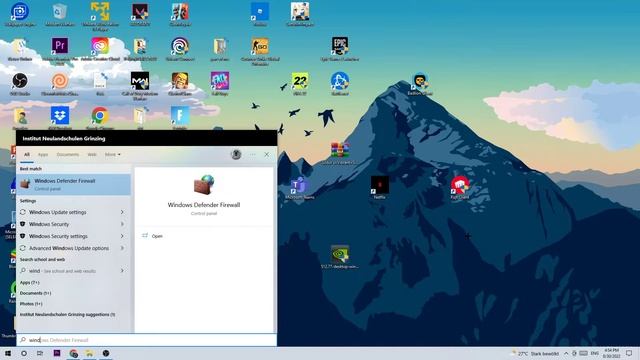
Task: Switch to the Web search tab
Action: pos(92,155)
